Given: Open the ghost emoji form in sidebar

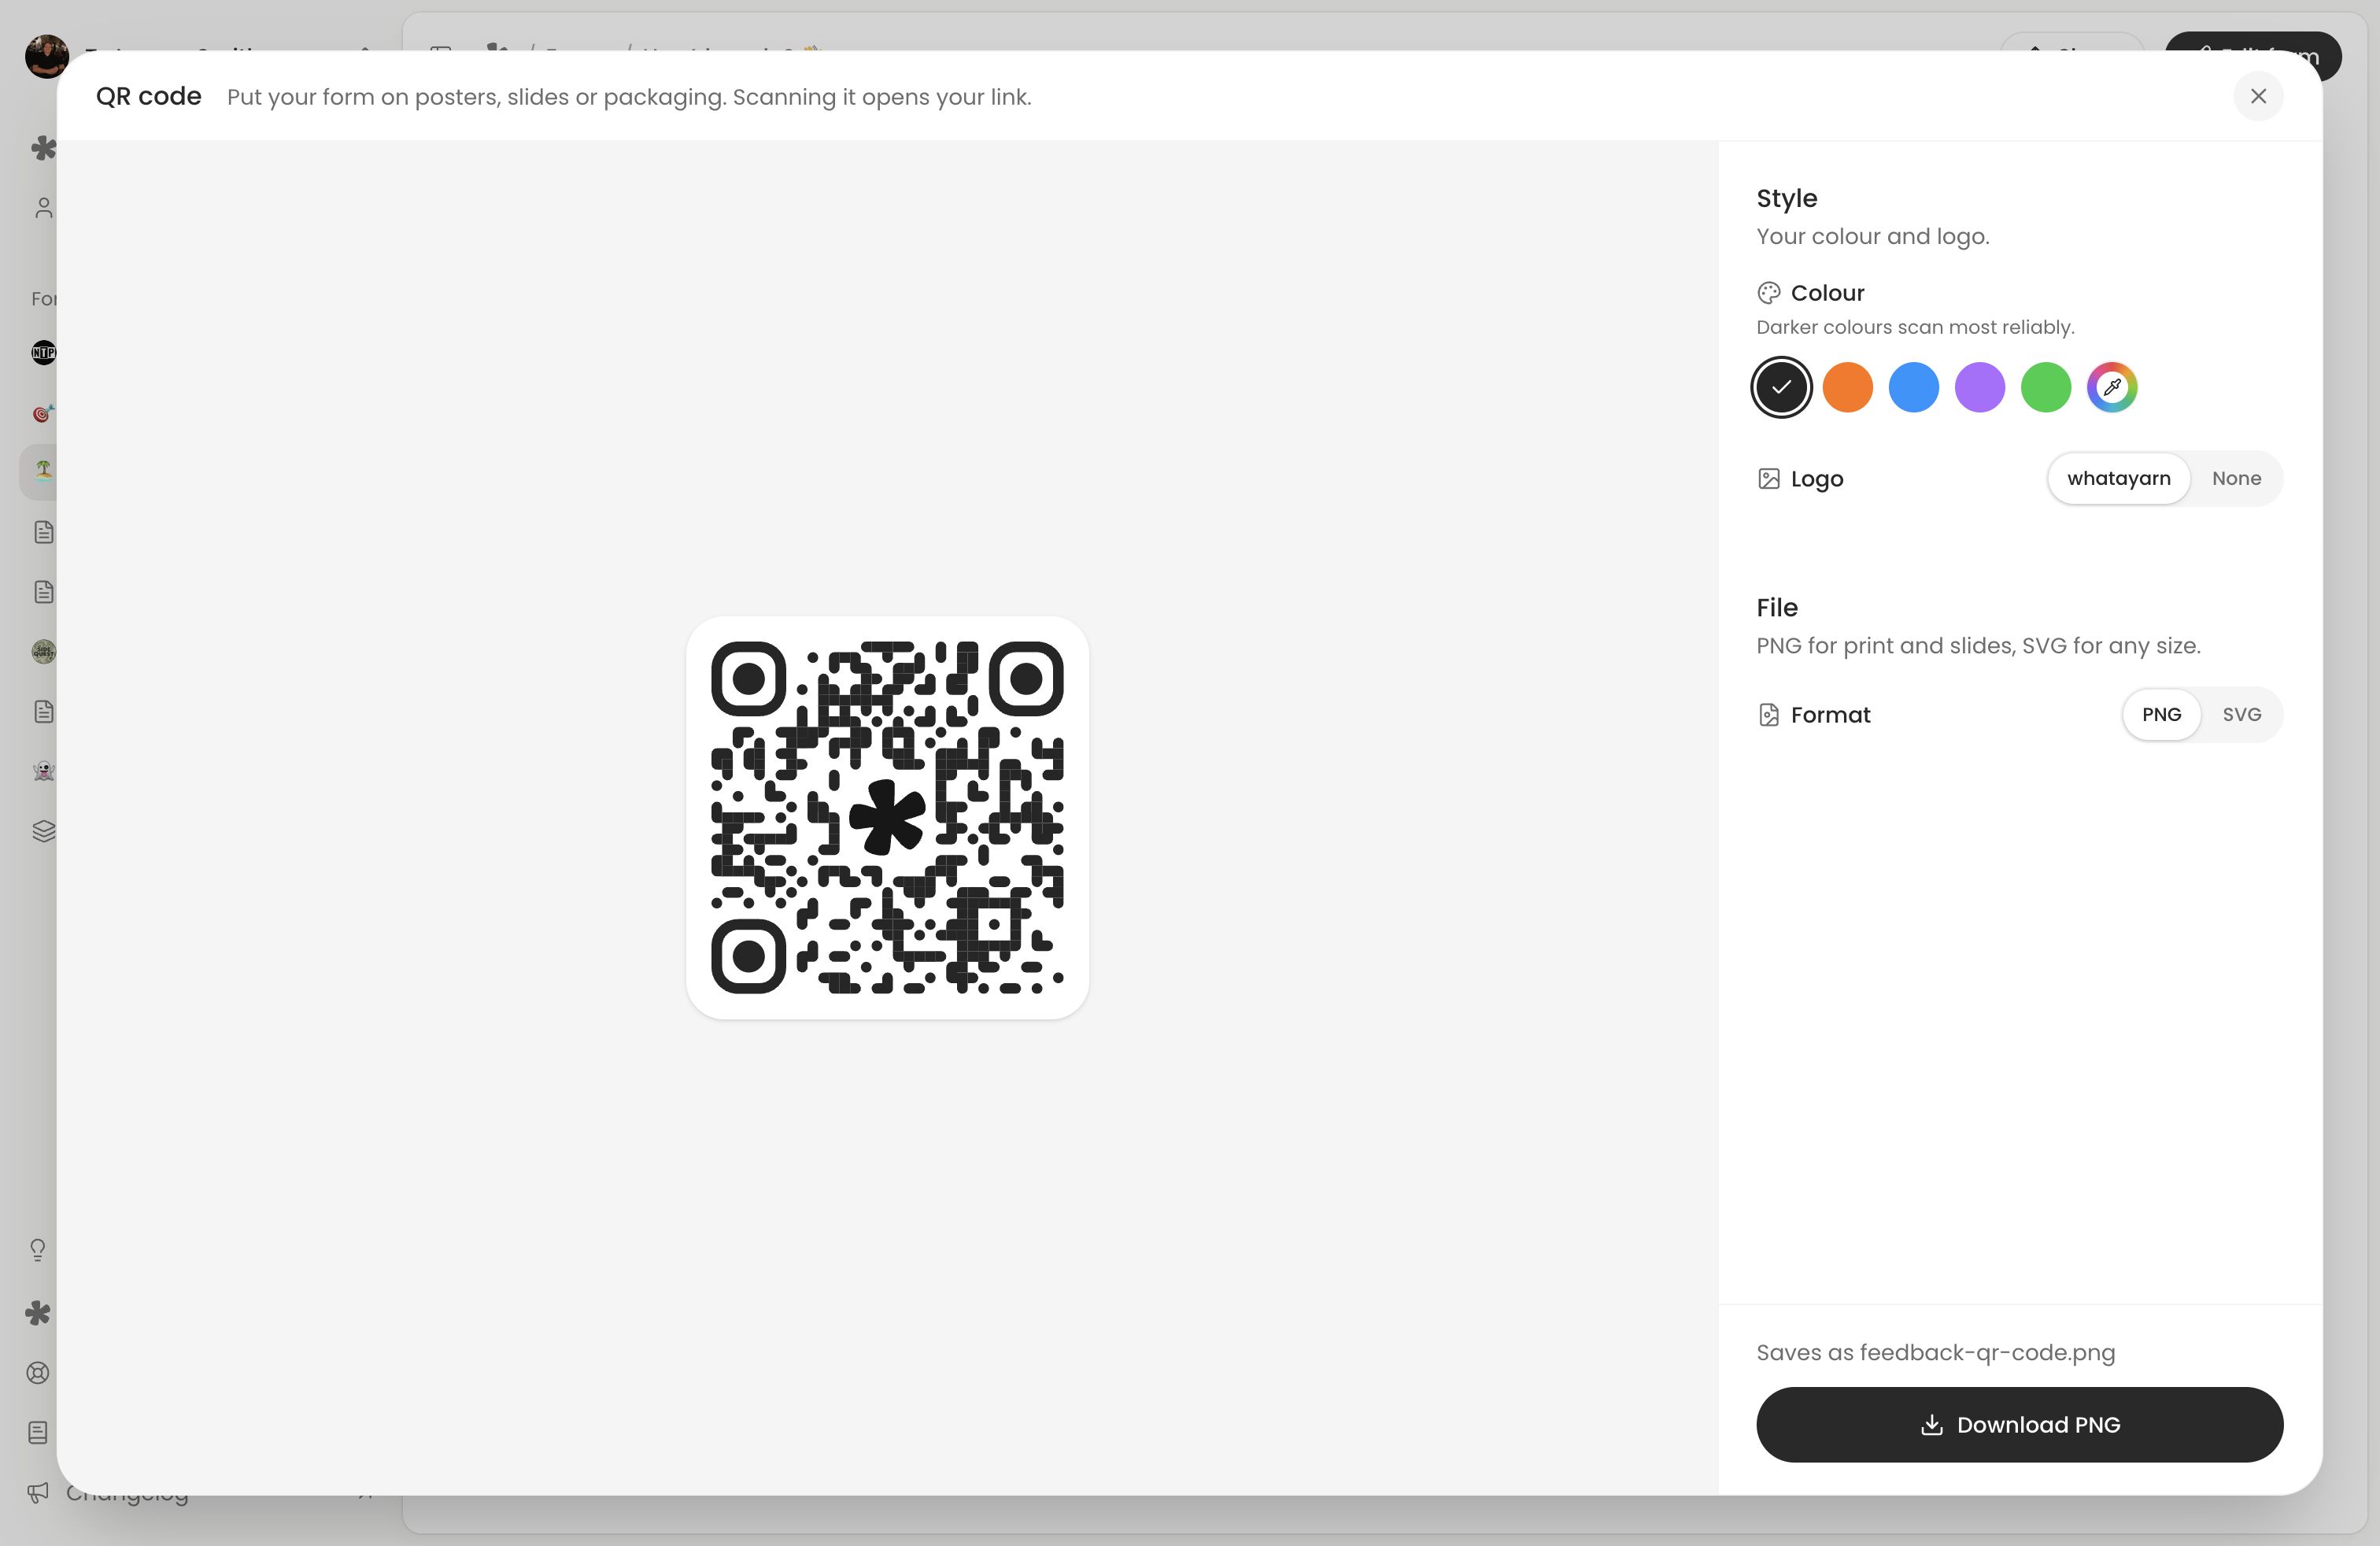Looking at the screenshot, I should (x=43, y=771).
